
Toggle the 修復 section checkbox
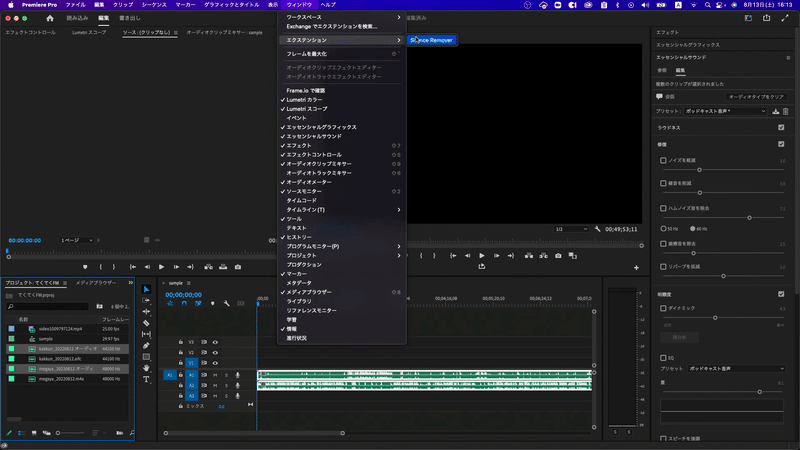pyautogui.click(x=781, y=144)
